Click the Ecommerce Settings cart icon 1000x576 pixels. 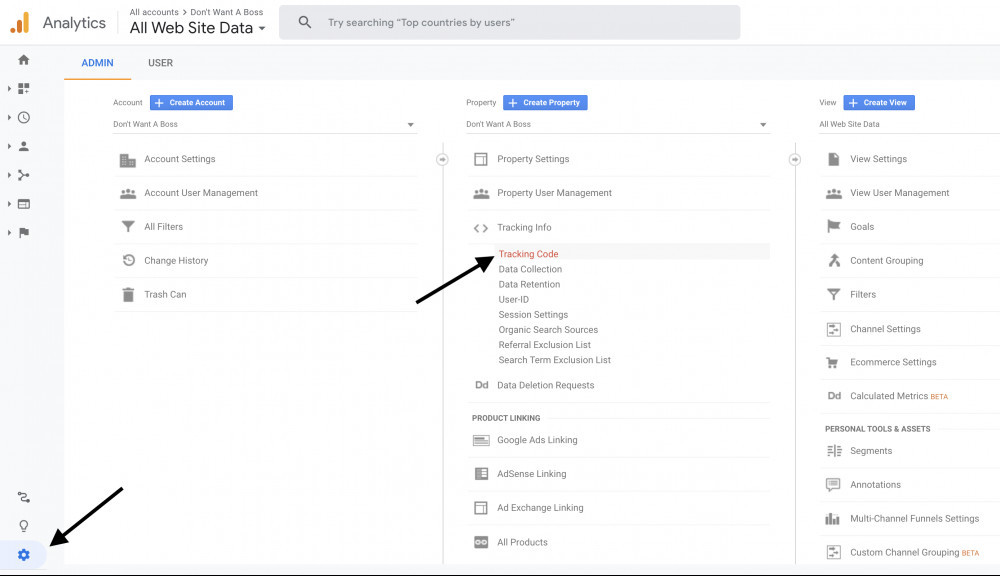pyautogui.click(x=832, y=362)
